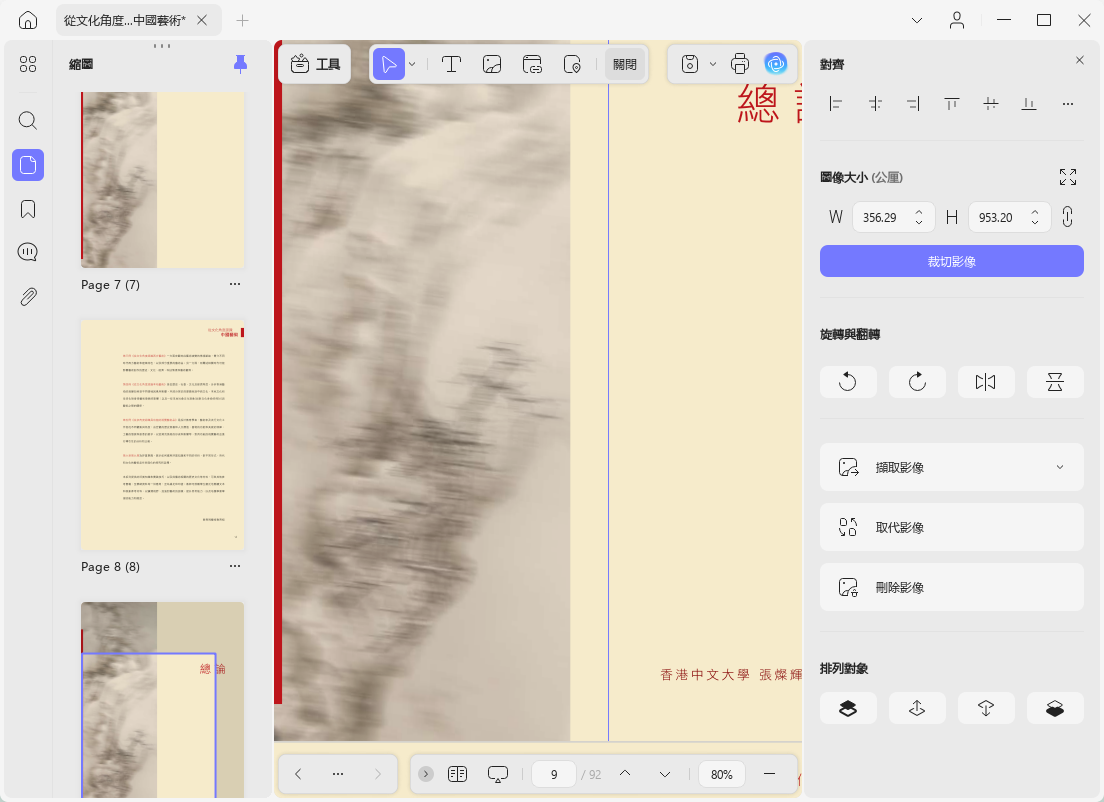Increase the image width value
This screenshot has width=1104, height=802.
[x=919, y=212]
